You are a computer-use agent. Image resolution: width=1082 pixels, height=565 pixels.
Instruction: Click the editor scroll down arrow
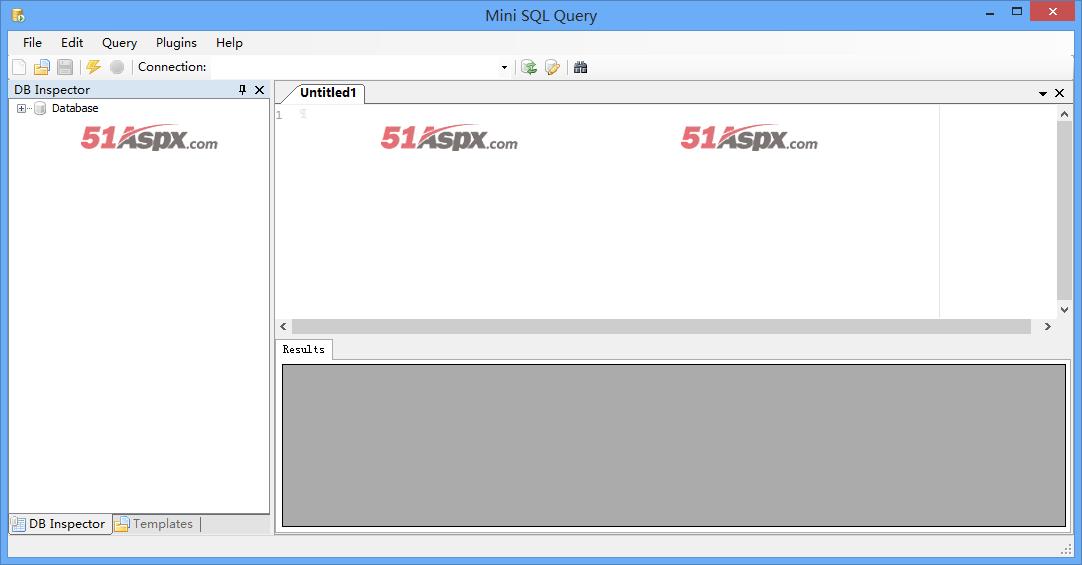coord(1064,310)
